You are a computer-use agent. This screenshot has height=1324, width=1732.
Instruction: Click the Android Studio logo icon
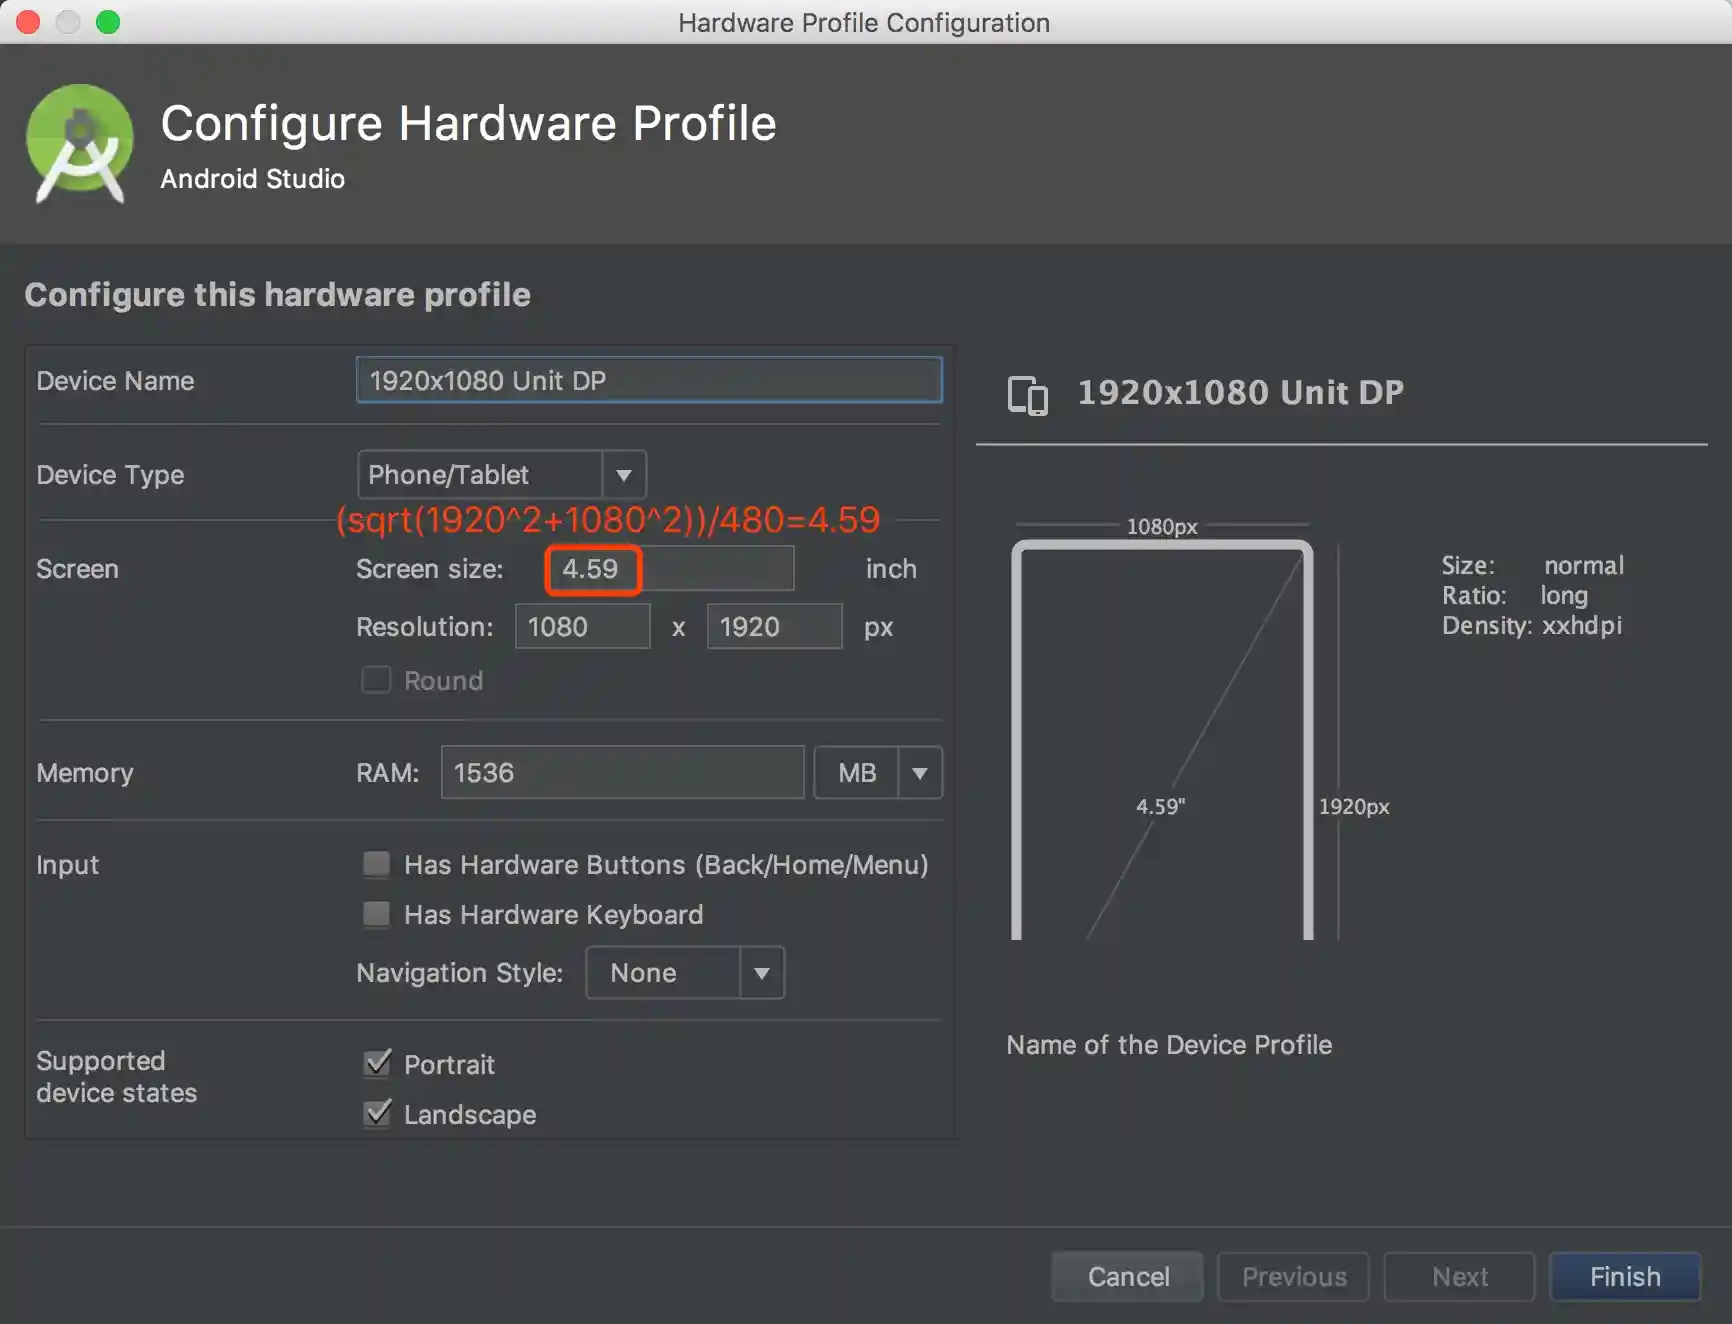tap(80, 144)
